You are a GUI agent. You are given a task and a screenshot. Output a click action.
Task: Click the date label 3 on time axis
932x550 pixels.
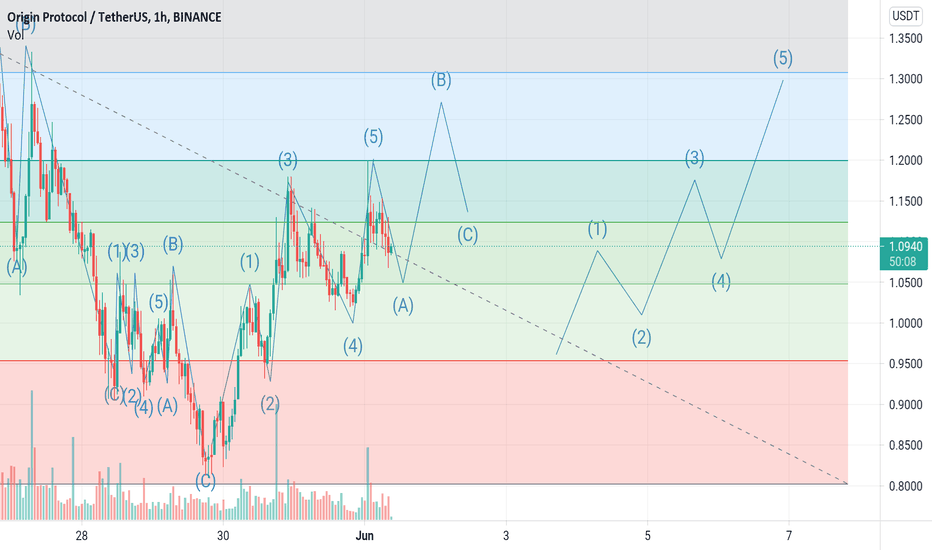pos(506,536)
